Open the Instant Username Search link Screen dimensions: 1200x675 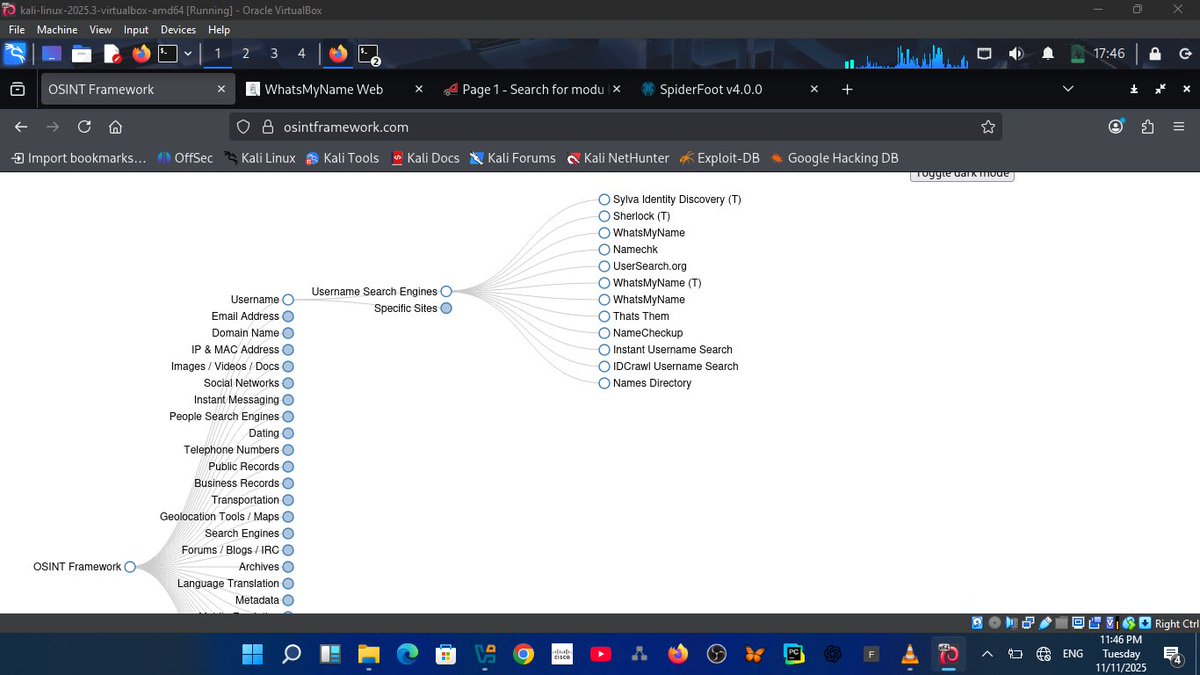click(672, 349)
